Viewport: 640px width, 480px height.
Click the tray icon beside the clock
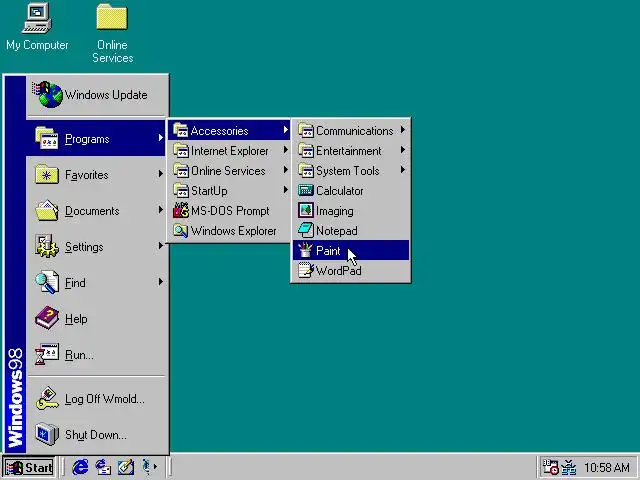(569, 467)
